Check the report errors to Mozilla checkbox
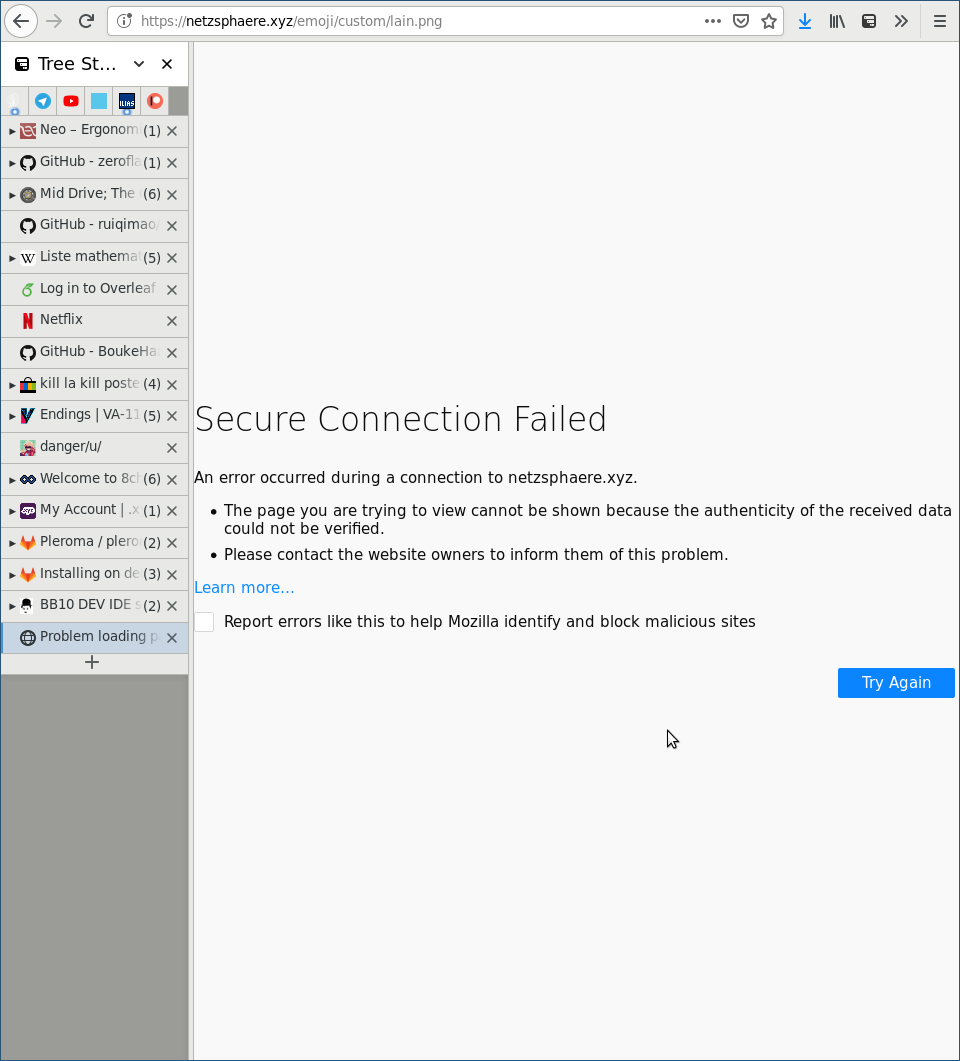This screenshot has height=1061, width=960. click(205, 622)
